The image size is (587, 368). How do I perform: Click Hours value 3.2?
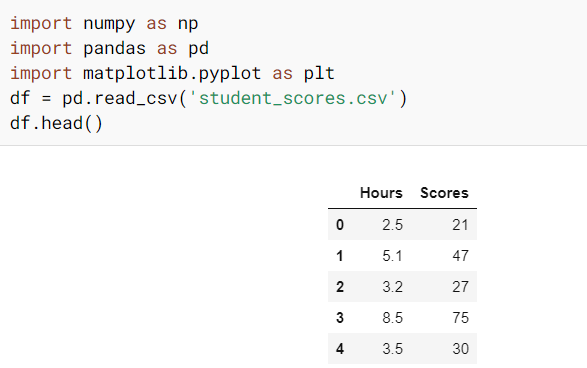pyautogui.click(x=392, y=287)
